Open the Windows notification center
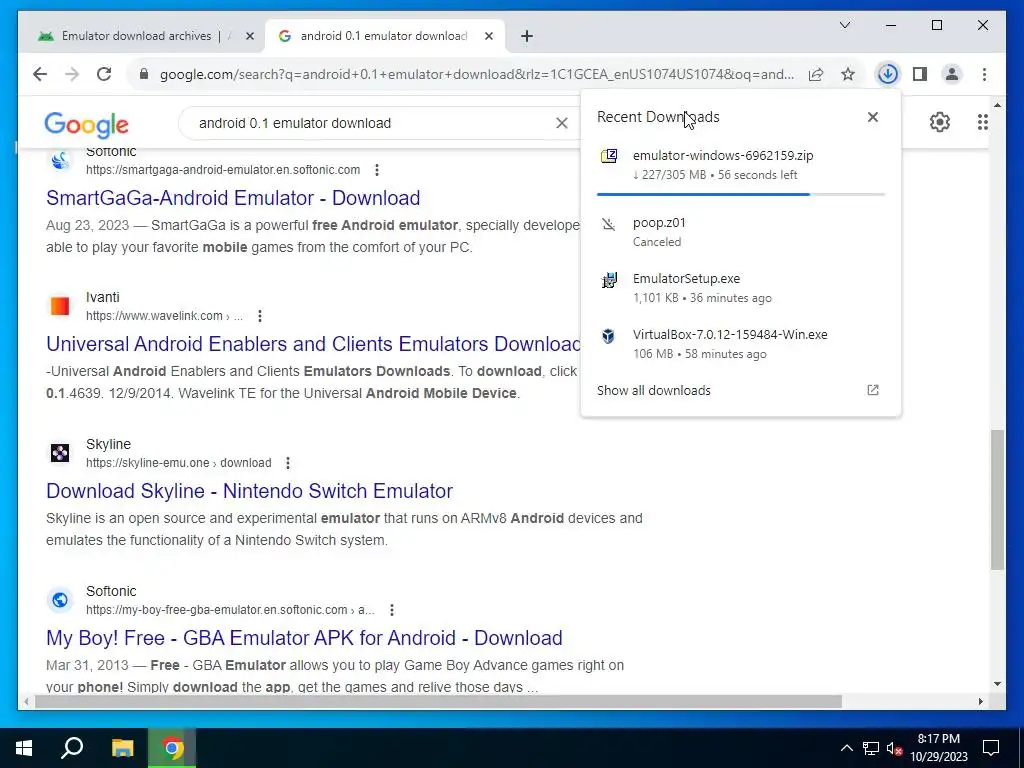The width and height of the screenshot is (1024, 768). 991,748
